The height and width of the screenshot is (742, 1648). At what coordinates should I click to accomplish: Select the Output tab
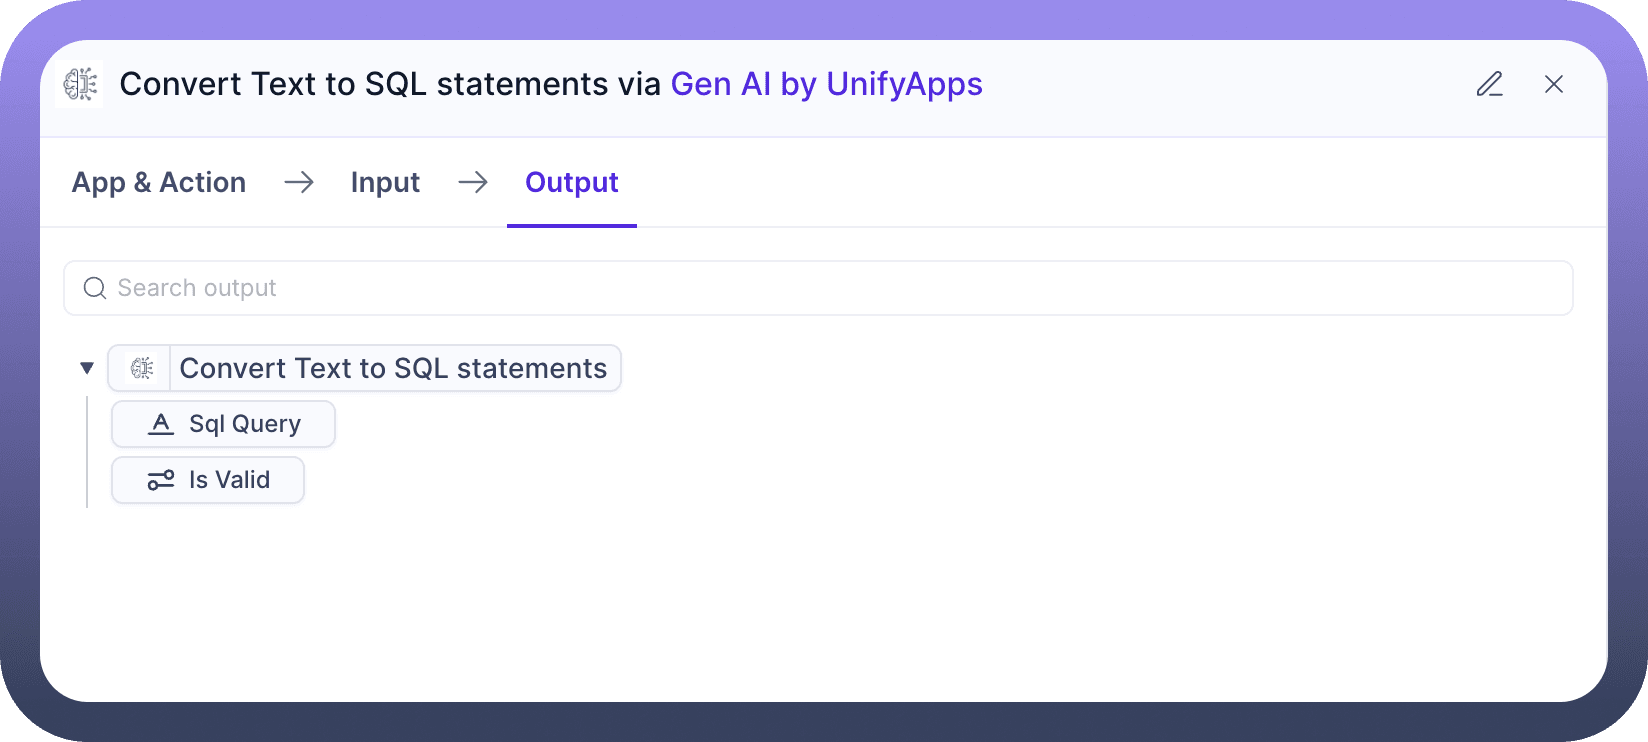[571, 182]
